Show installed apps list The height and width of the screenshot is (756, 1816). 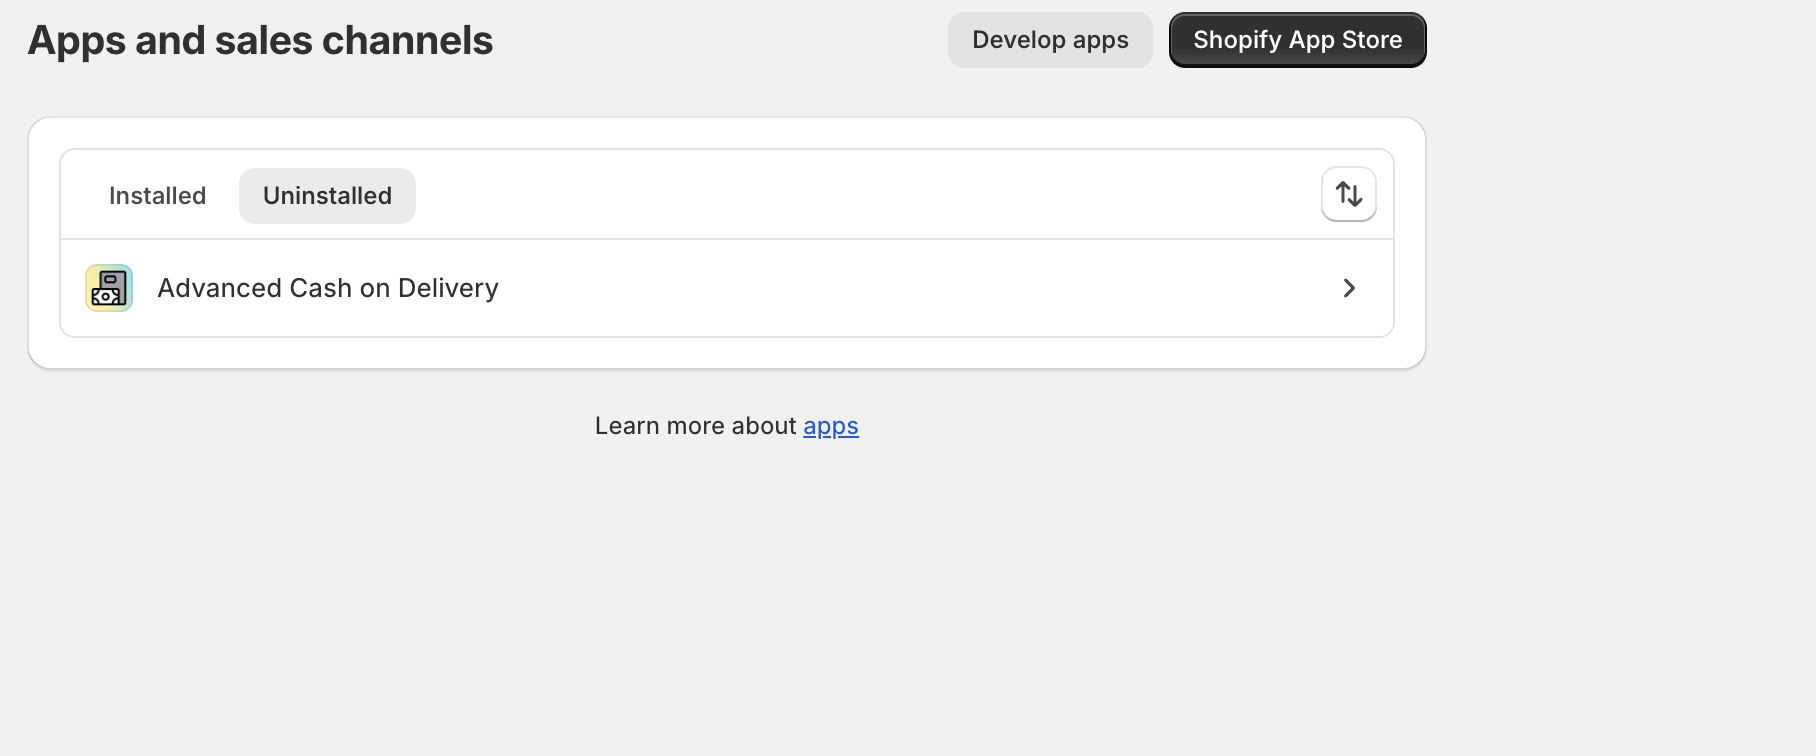pos(157,196)
